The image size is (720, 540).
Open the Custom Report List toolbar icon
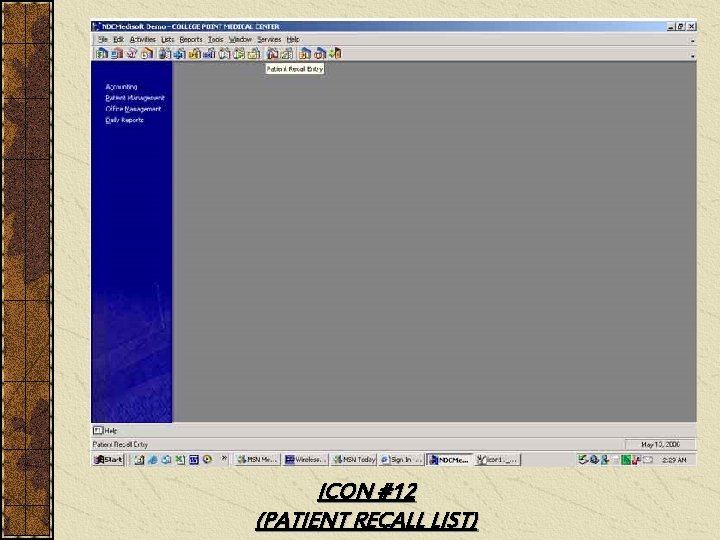click(287, 54)
